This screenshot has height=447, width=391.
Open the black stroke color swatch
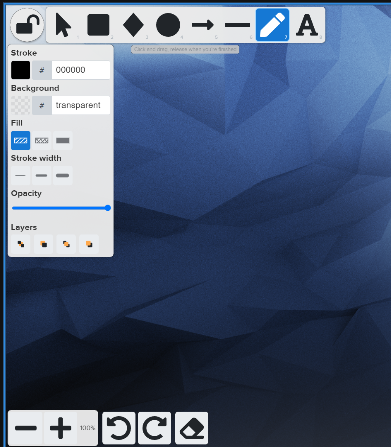[21, 70]
